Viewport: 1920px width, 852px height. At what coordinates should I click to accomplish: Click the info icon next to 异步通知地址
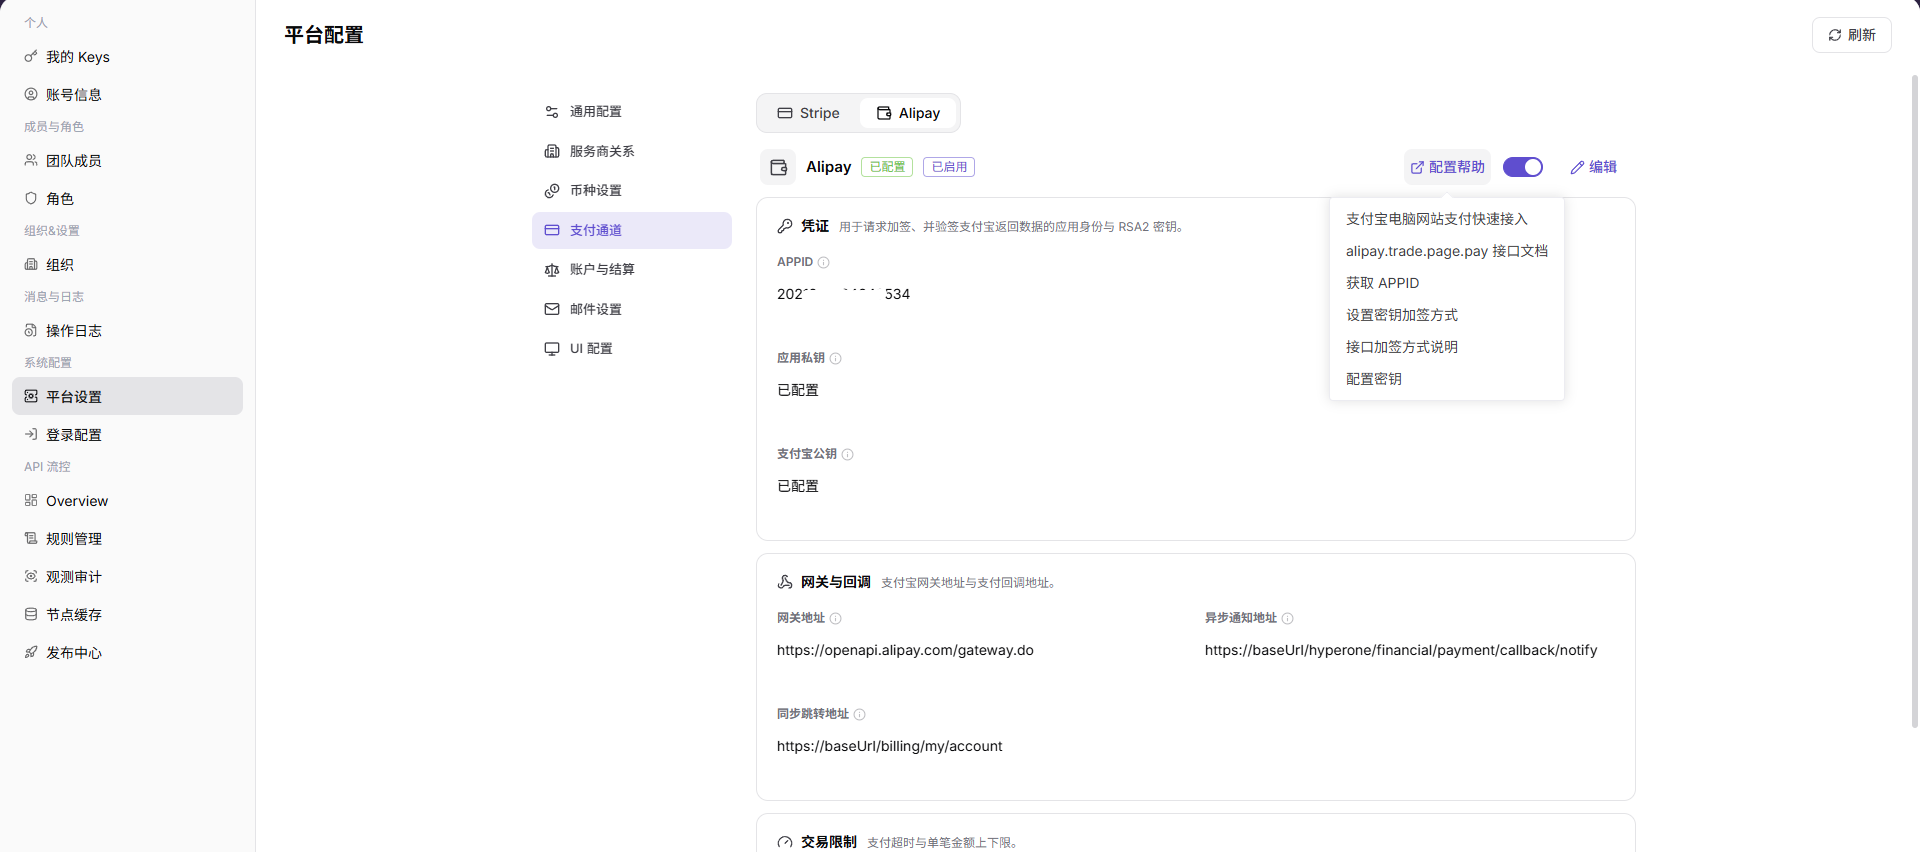coord(1288,619)
